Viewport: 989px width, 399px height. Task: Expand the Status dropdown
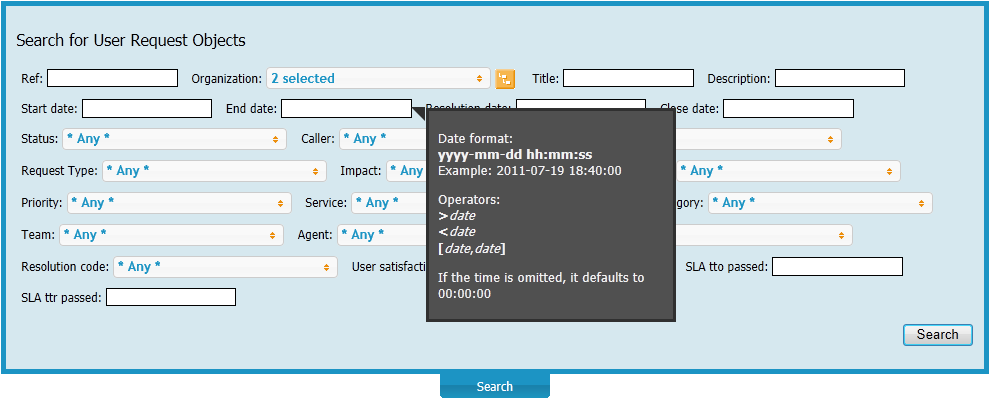pyautogui.click(x=174, y=139)
